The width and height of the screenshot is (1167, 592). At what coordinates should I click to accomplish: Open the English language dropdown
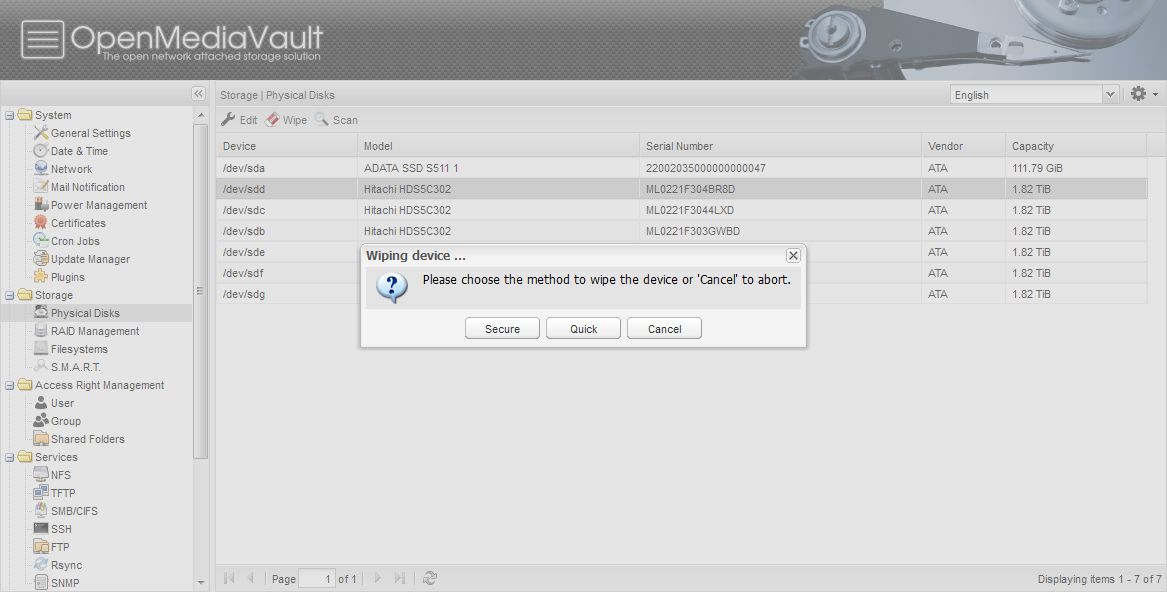coord(1110,95)
